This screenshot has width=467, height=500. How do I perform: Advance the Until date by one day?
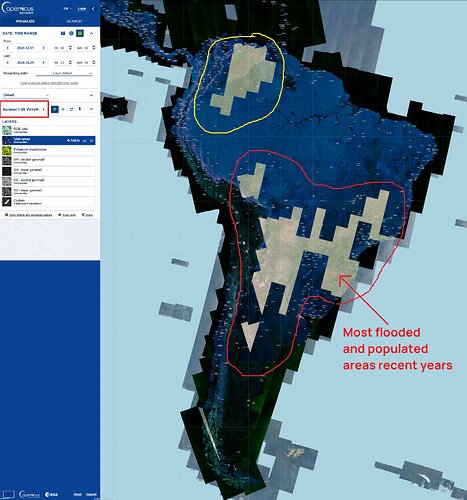point(43,62)
